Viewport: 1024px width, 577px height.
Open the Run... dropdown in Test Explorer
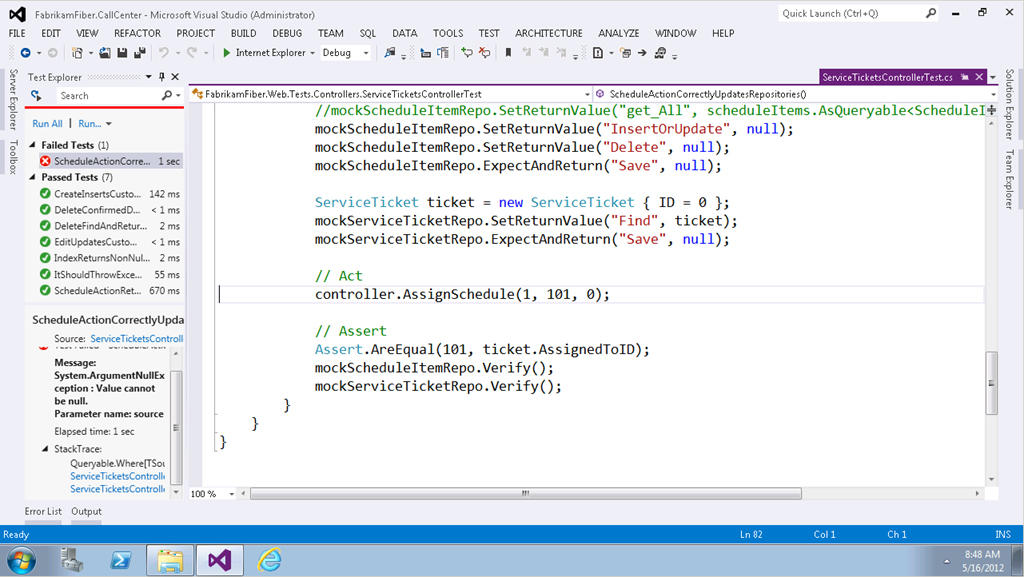pos(95,123)
